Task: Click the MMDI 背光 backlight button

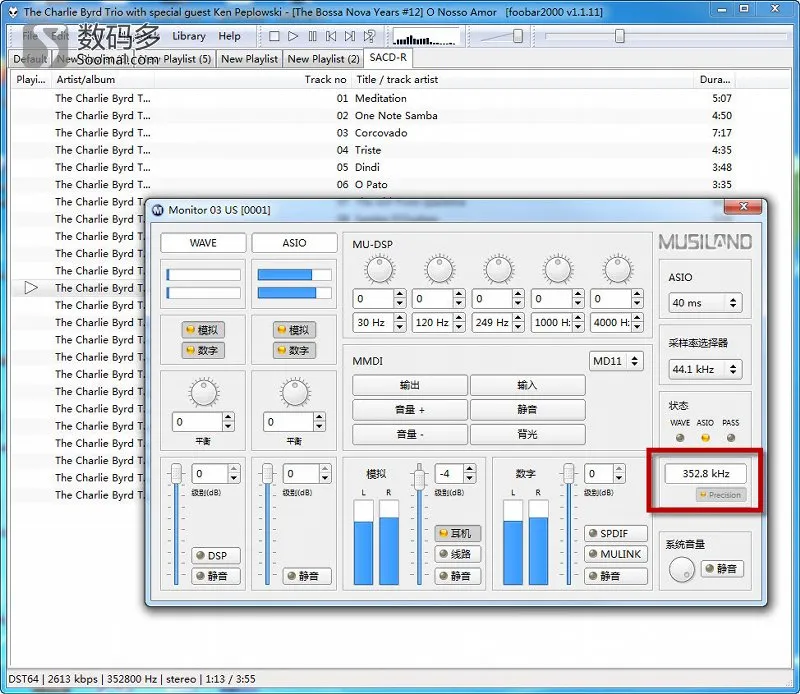Action: click(x=528, y=434)
